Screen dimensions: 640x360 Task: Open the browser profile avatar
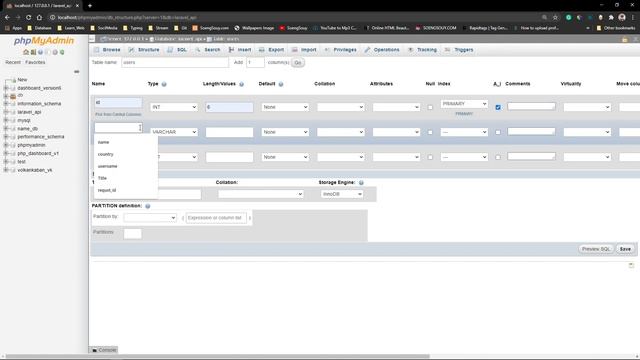[622, 17]
